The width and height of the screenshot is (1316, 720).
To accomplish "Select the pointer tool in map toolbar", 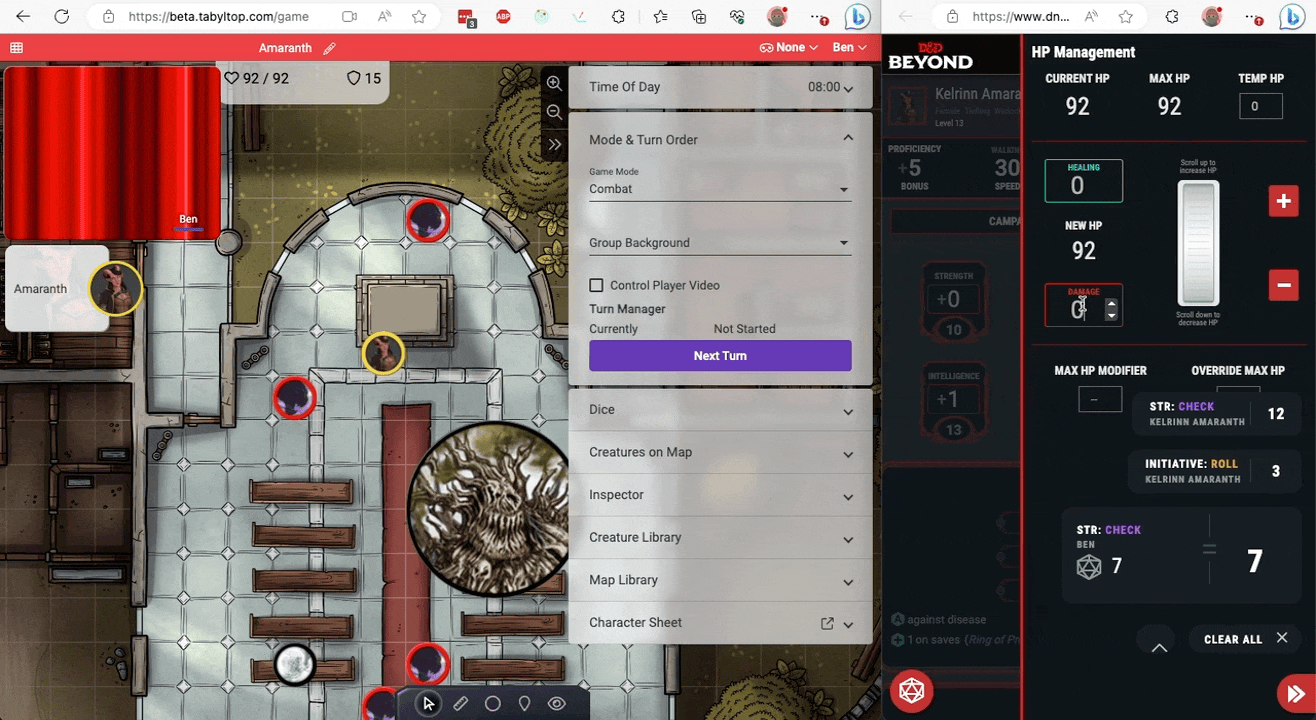I will (x=428, y=704).
